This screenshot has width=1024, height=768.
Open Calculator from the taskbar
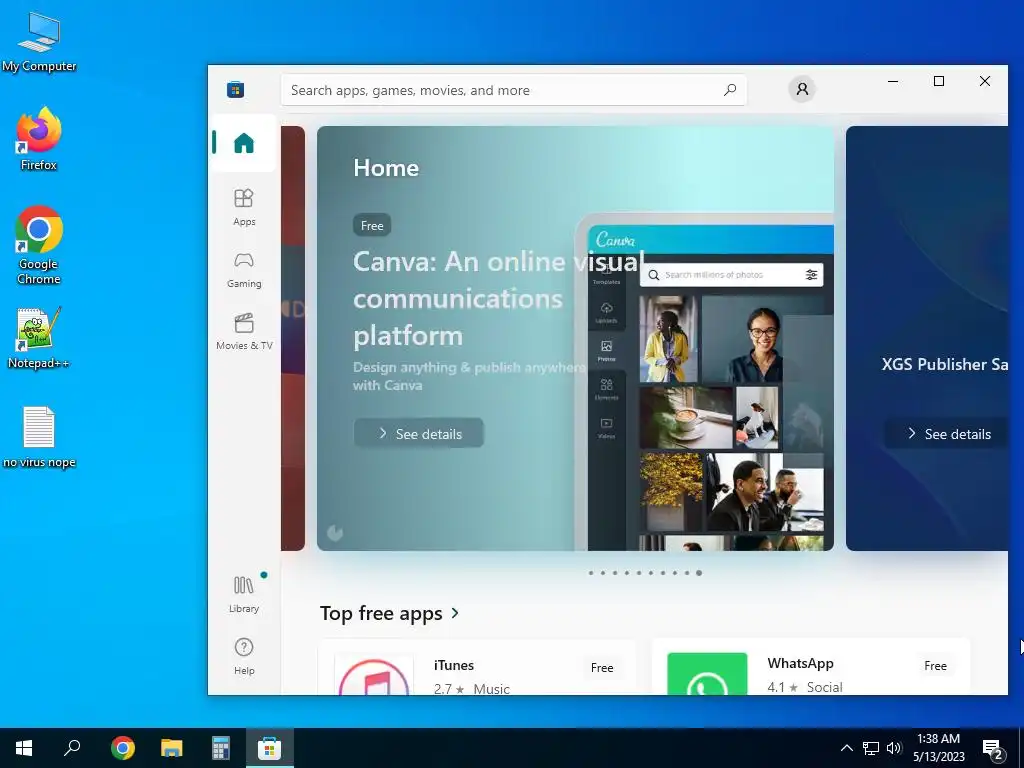[221, 748]
